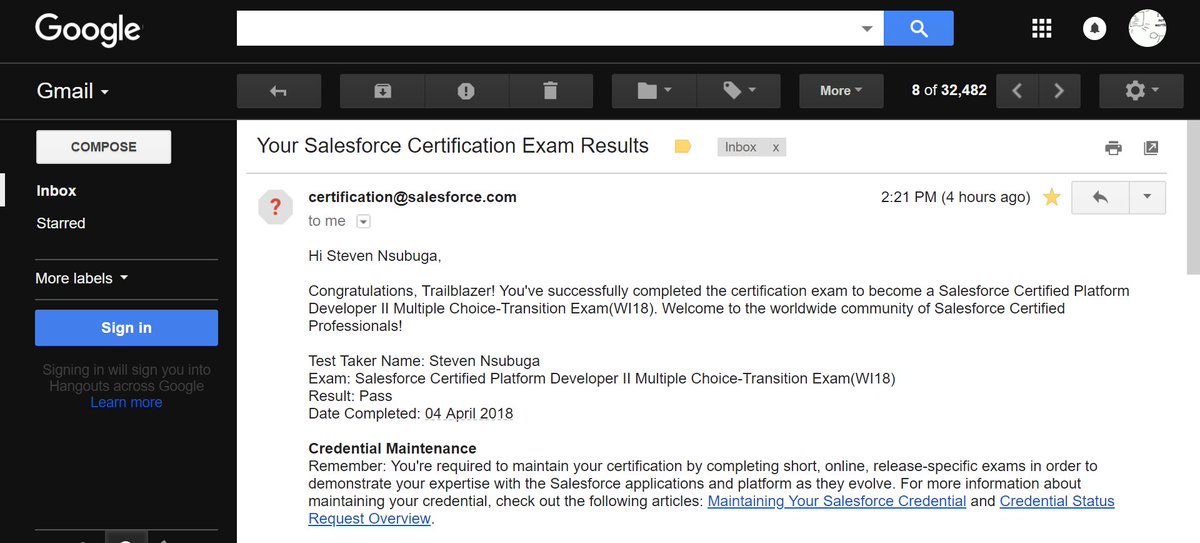Open the Settings gear menu
This screenshot has width=1200, height=543.
(1141, 91)
